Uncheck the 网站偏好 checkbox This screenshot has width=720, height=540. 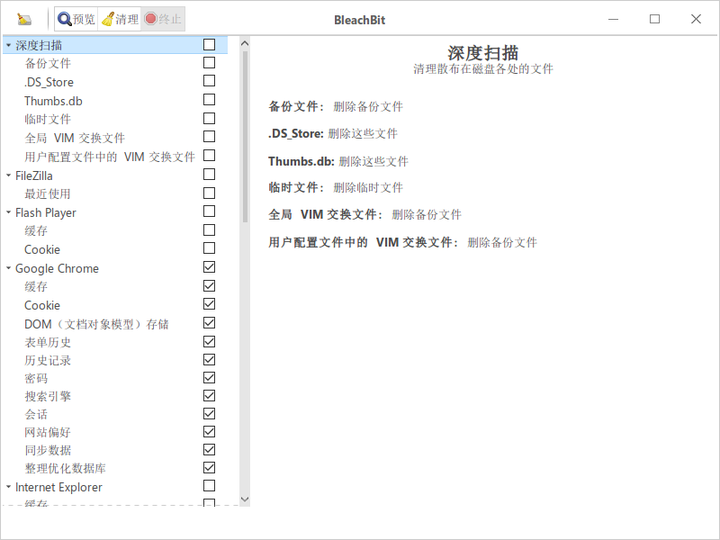(209, 432)
